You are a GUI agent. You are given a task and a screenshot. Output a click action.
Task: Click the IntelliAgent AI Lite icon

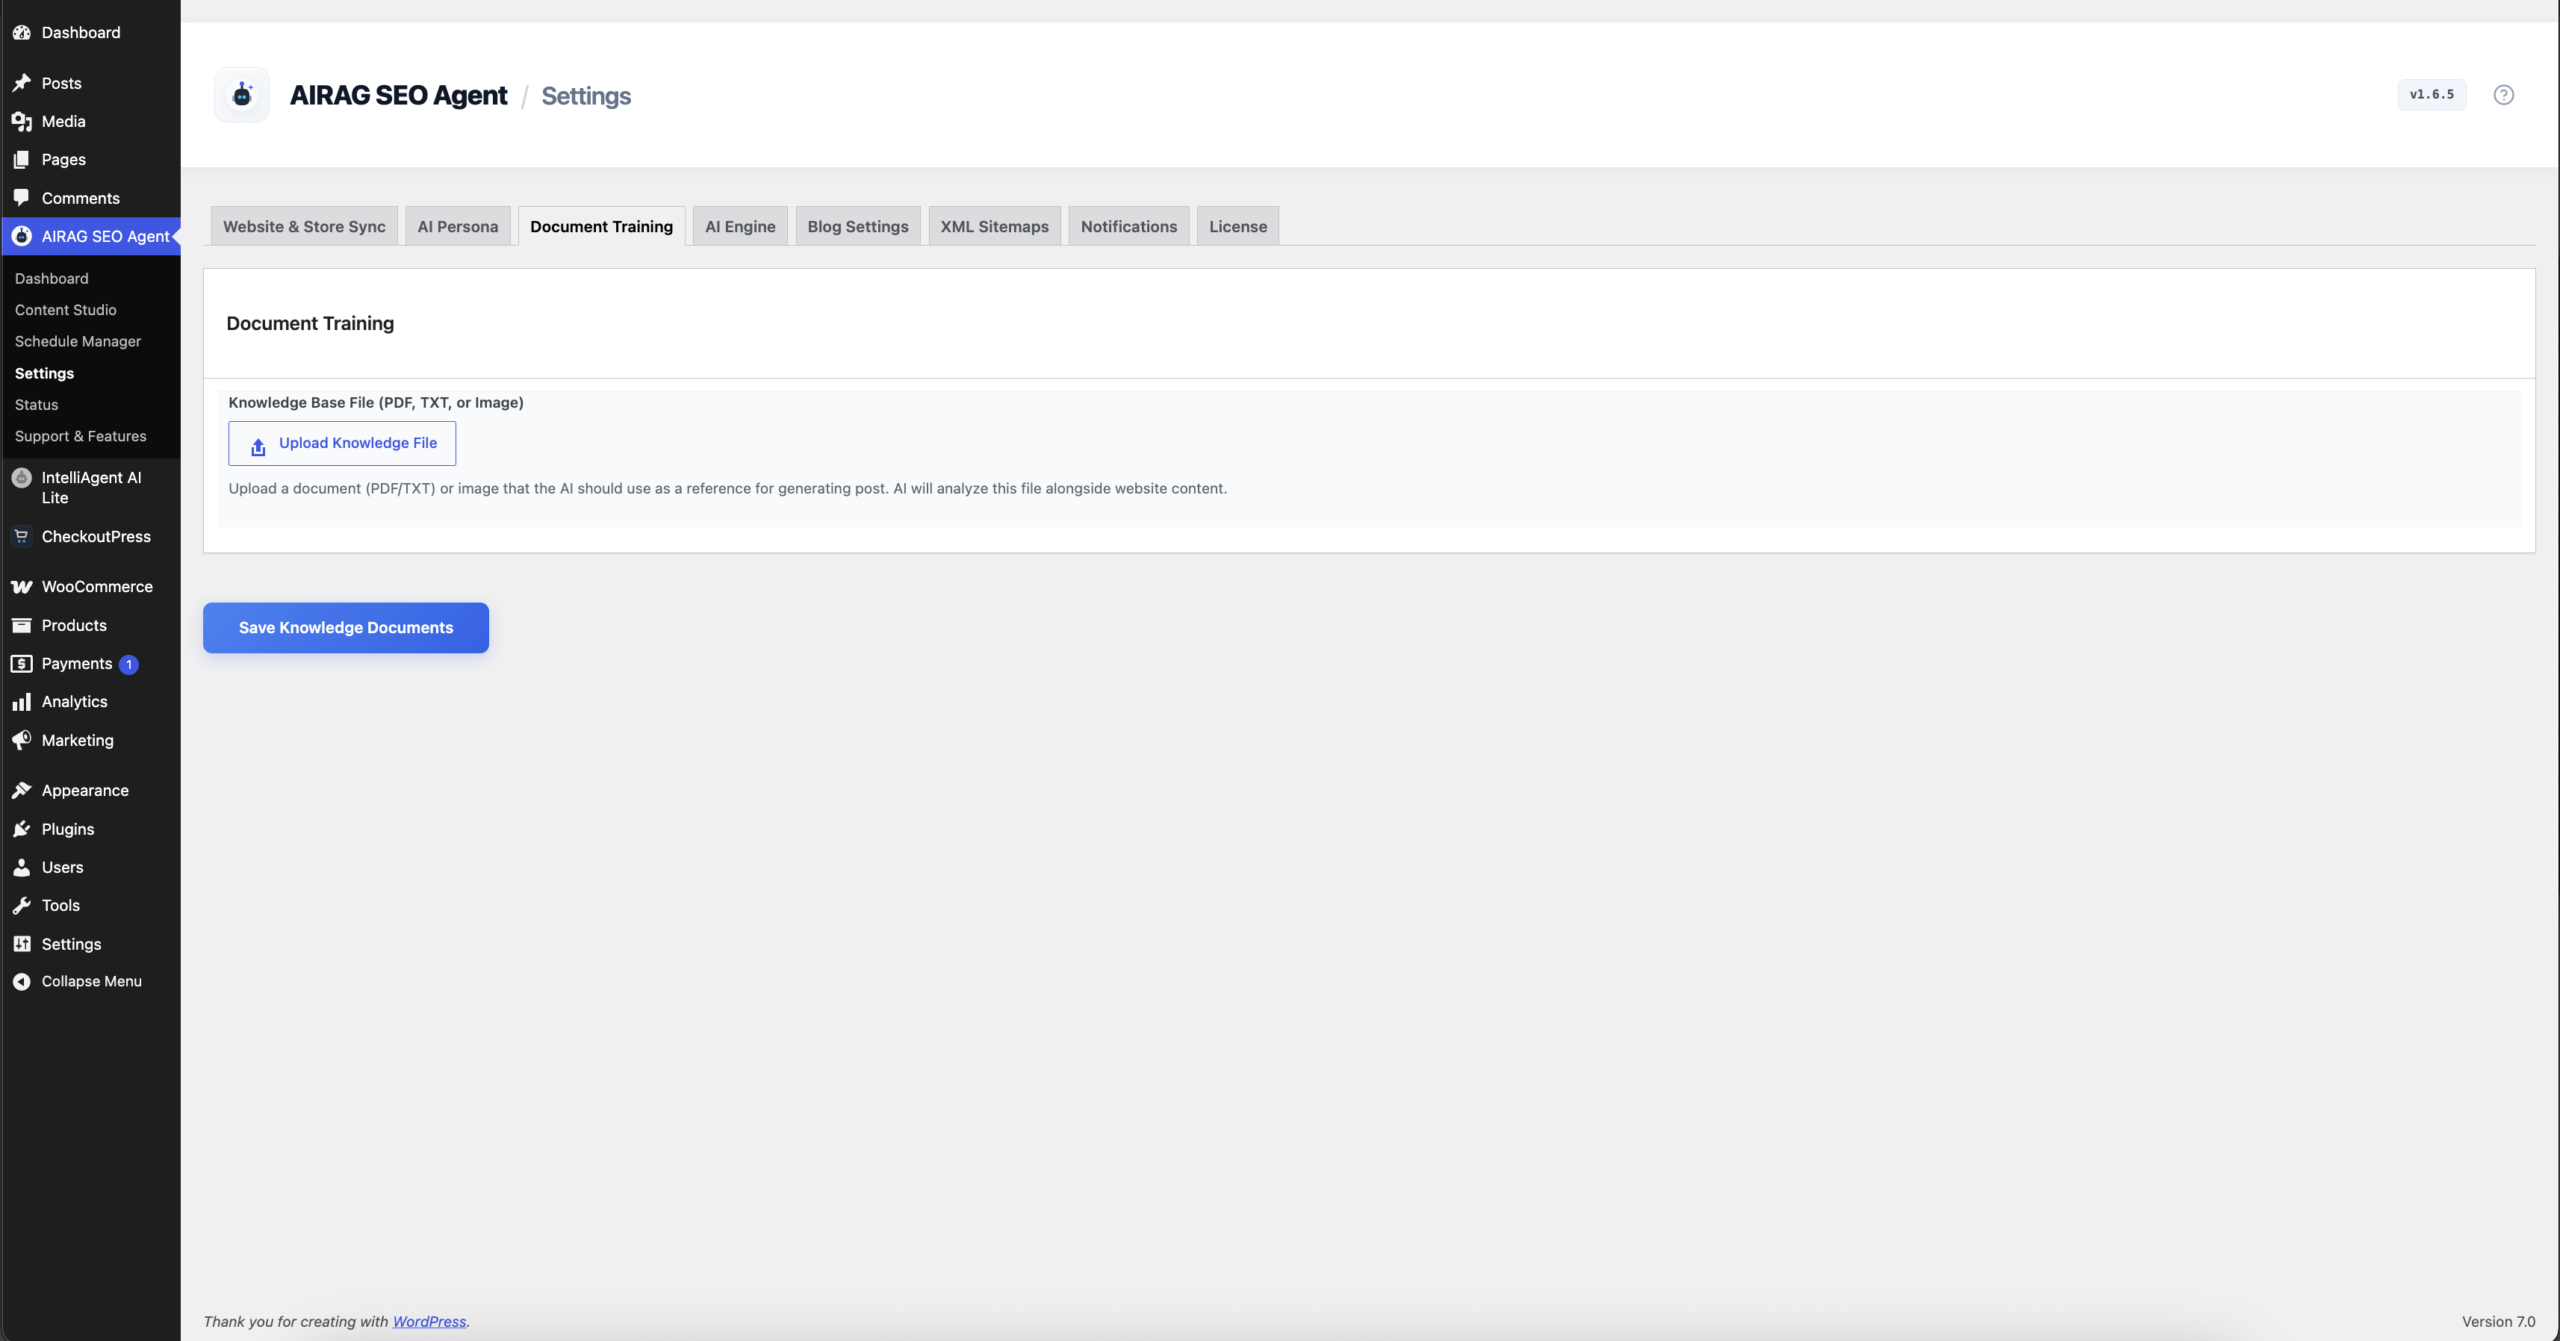coord(21,478)
